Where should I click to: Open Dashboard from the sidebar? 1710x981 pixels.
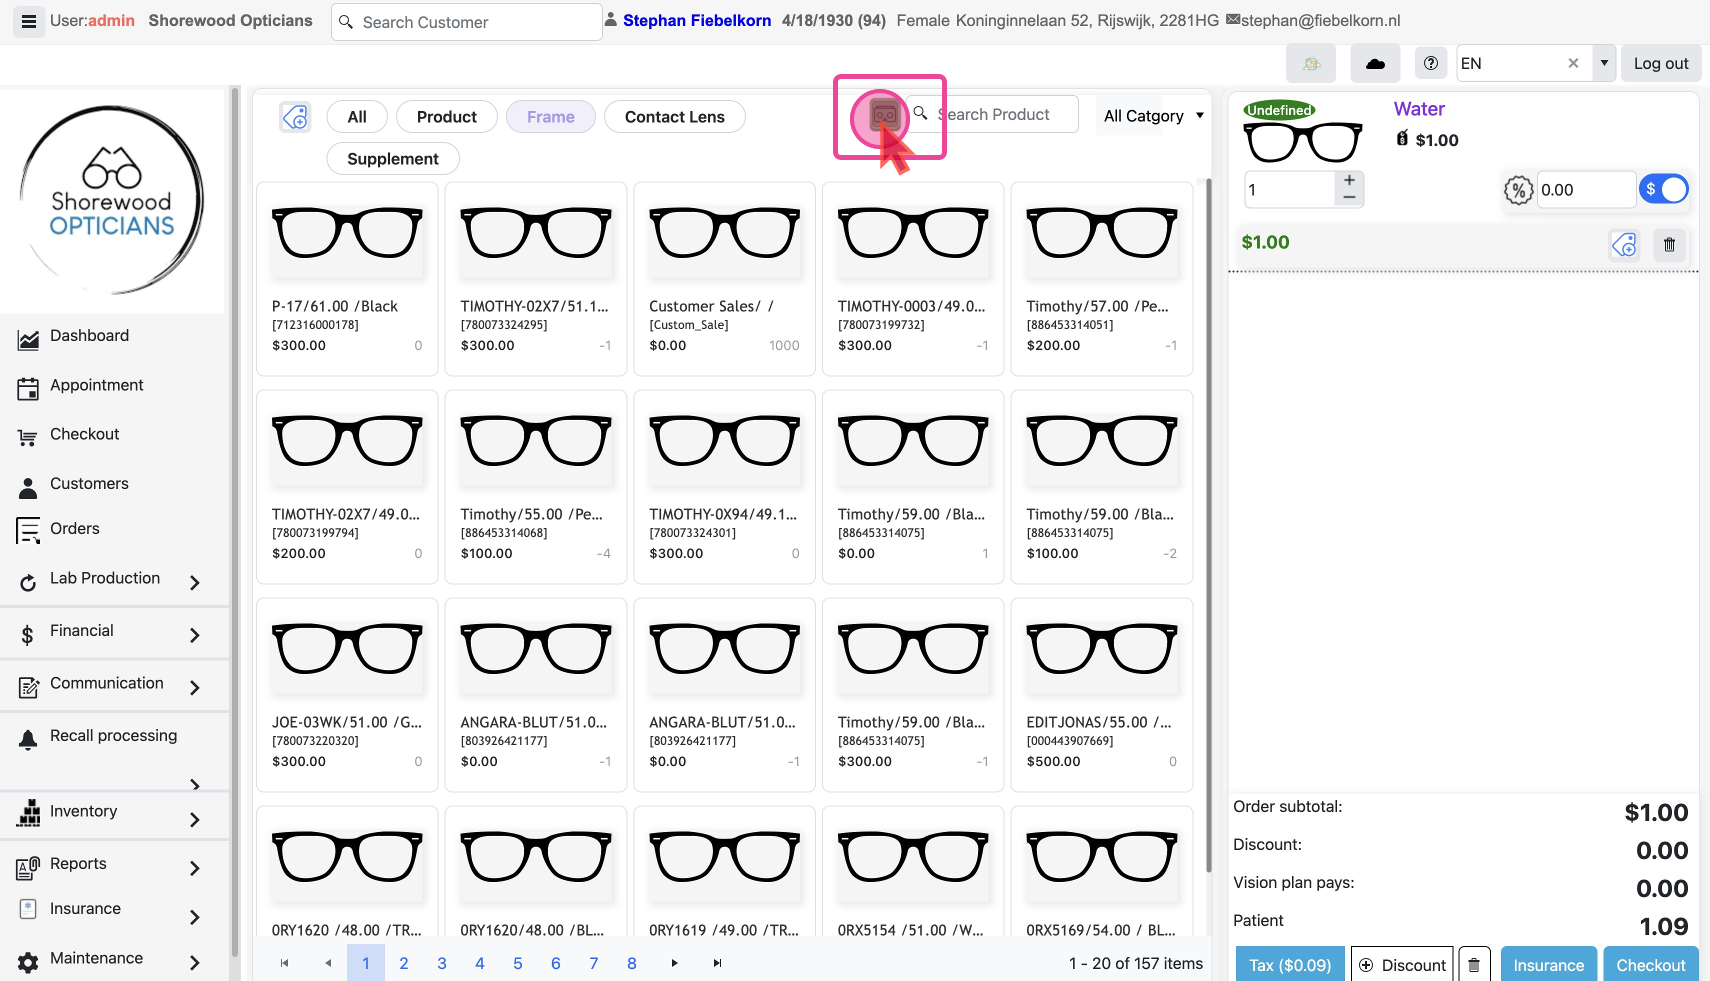coord(89,336)
